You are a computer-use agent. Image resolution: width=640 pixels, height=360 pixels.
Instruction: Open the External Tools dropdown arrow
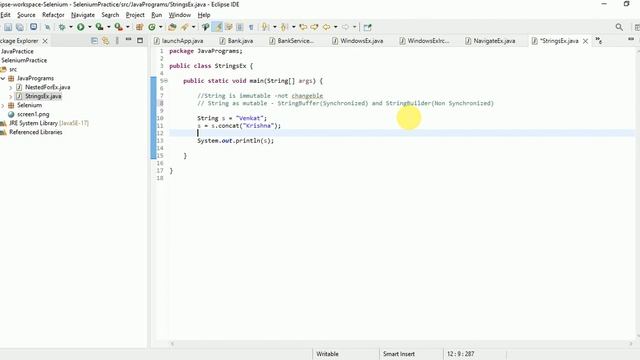(x=128, y=27)
